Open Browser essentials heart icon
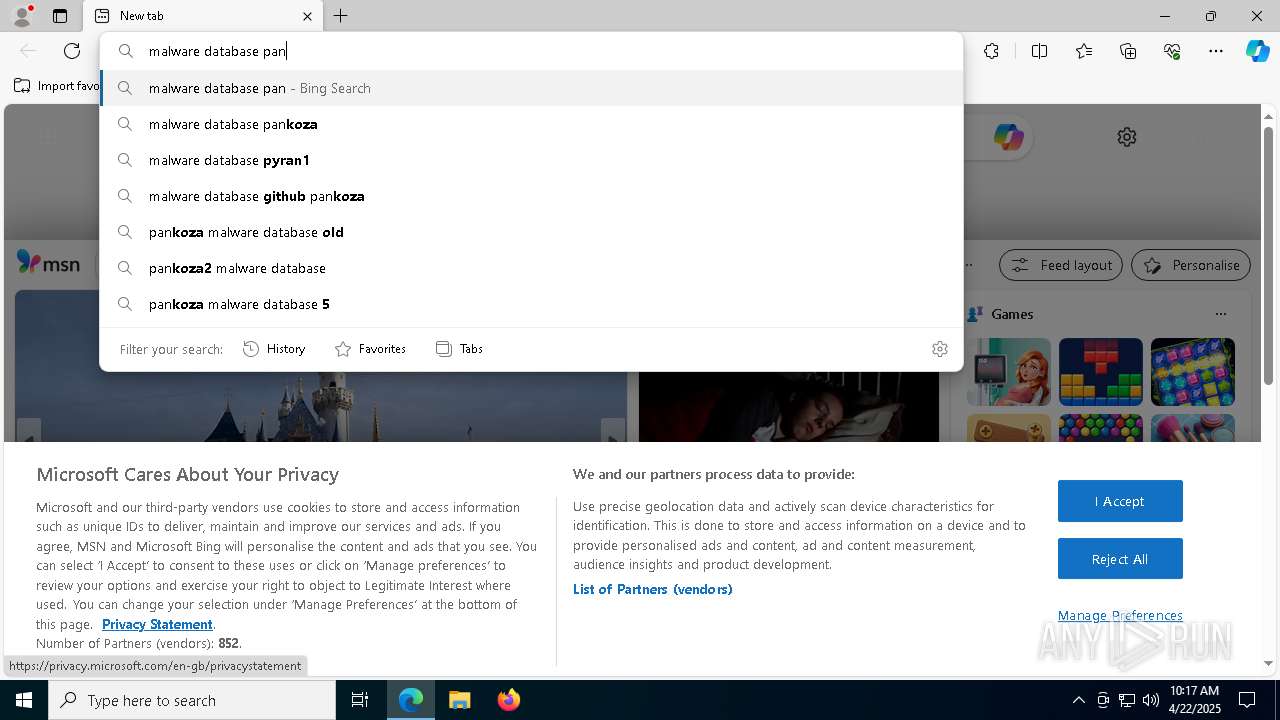This screenshot has width=1280, height=720. tap(1172, 51)
